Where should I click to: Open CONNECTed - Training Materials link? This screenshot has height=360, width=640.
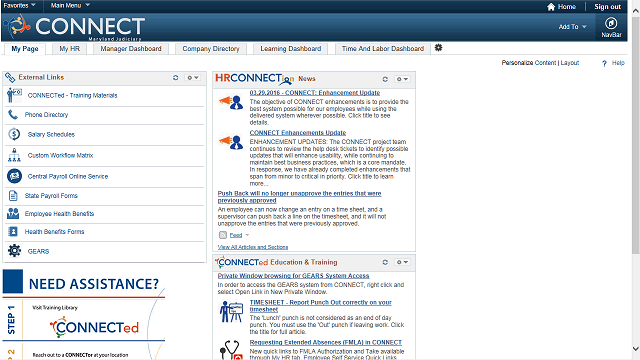click(x=72, y=96)
